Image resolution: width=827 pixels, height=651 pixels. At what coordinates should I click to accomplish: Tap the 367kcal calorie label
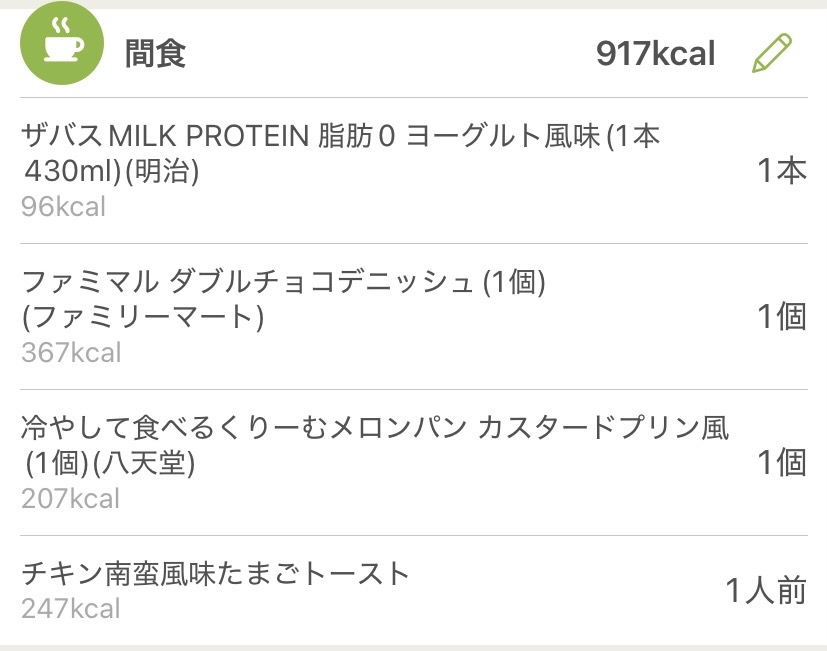click(x=71, y=353)
